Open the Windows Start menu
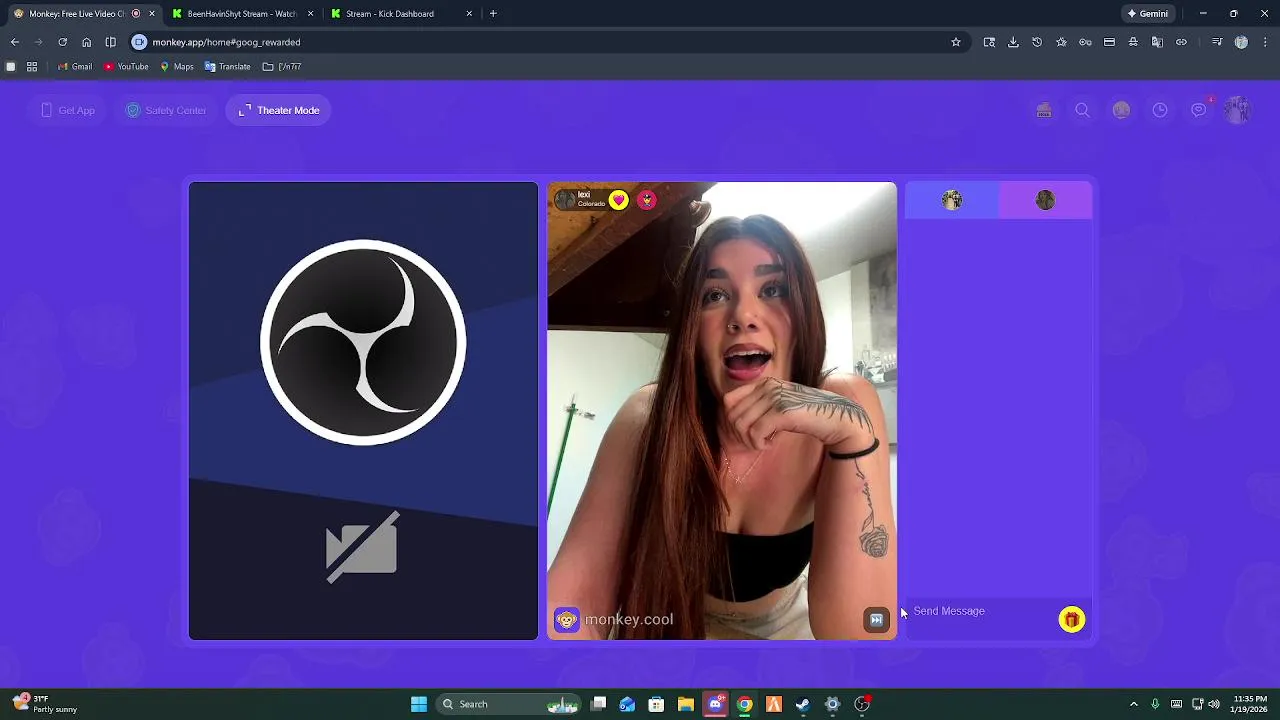The width and height of the screenshot is (1280, 720). (419, 704)
